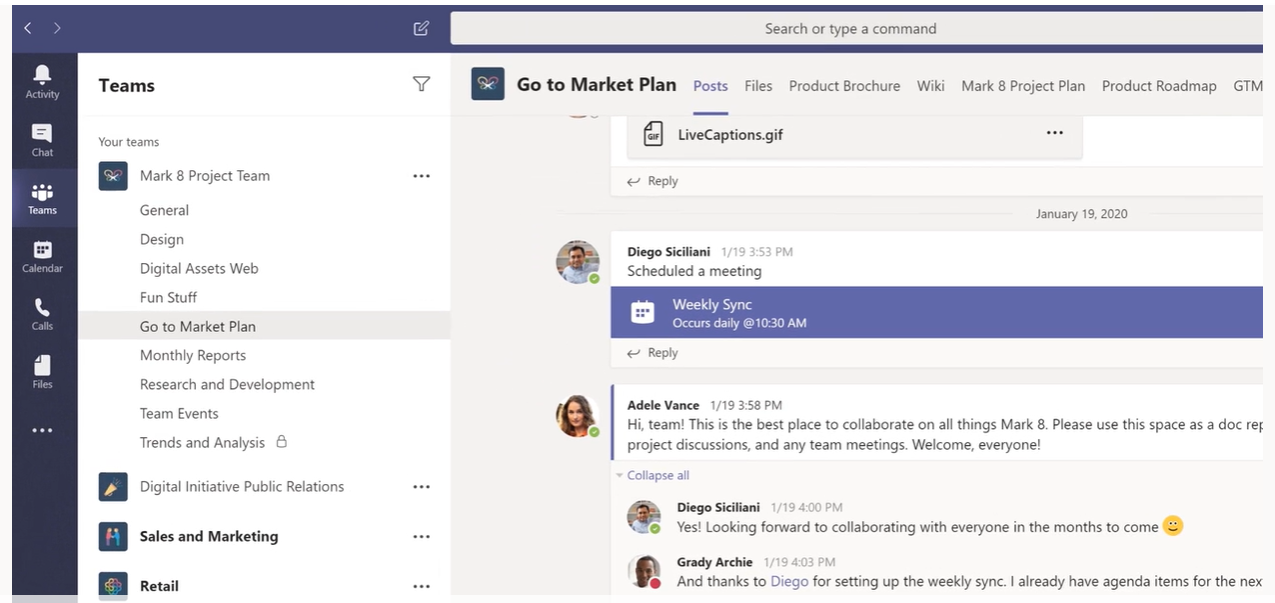Switch to the Posts tab

pos(711,86)
